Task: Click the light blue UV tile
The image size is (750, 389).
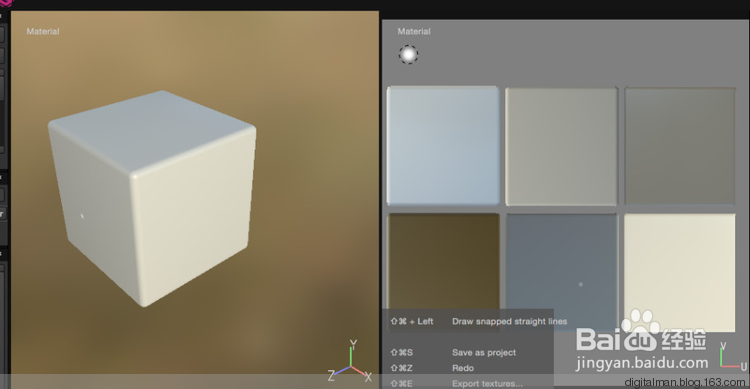Action: point(443,145)
